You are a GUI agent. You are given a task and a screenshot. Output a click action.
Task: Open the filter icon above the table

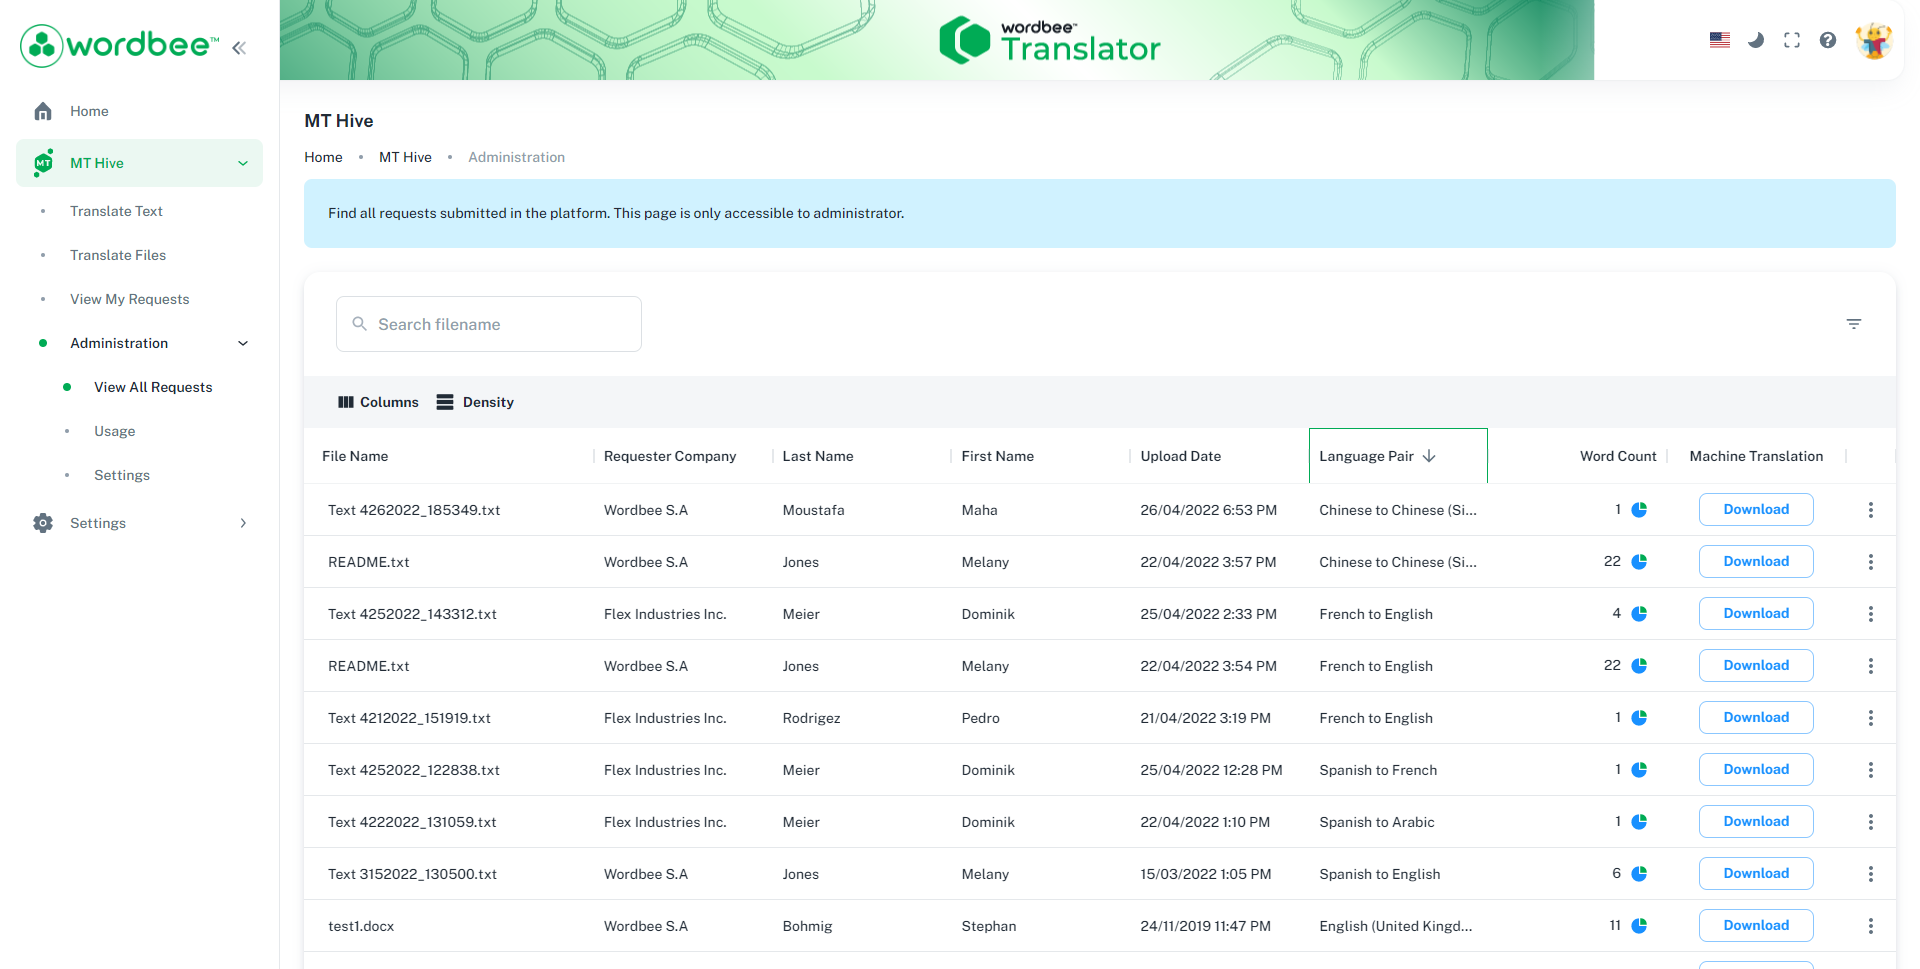point(1854,323)
